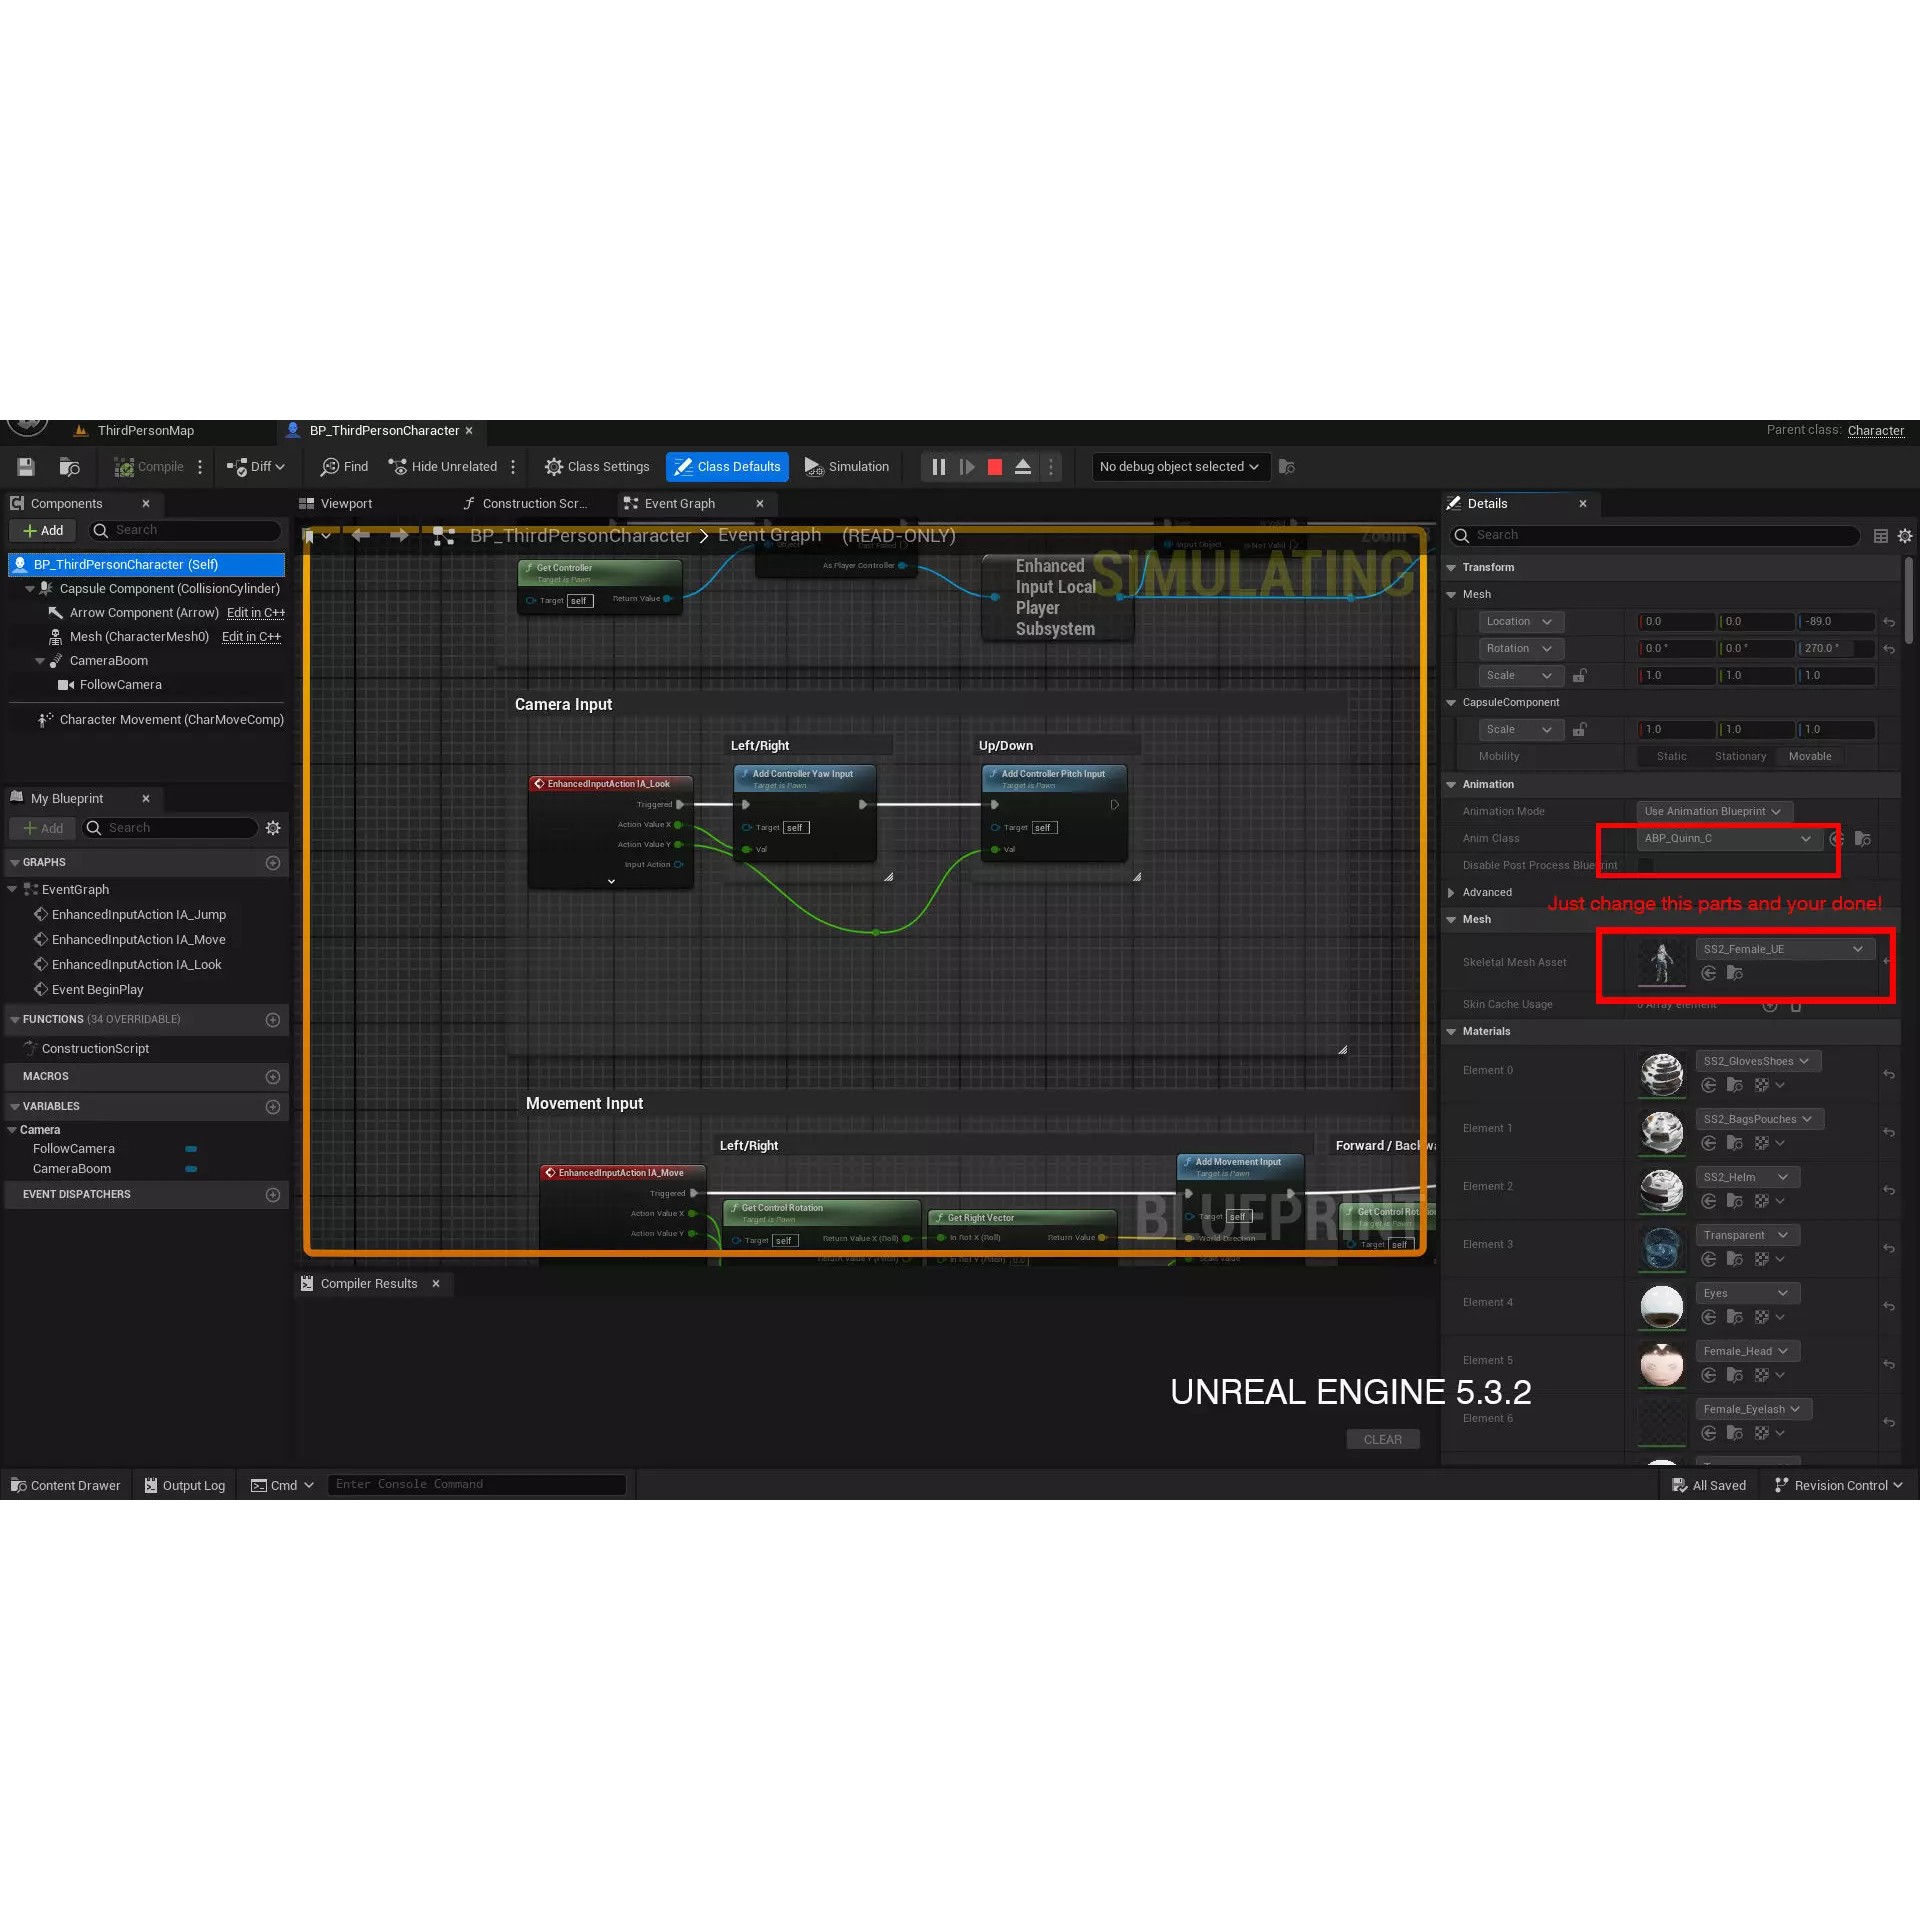The width and height of the screenshot is (1920, 1920).
Task: Click Skeletal Mesh Asset thumbnail
Action: [1662, 963]
